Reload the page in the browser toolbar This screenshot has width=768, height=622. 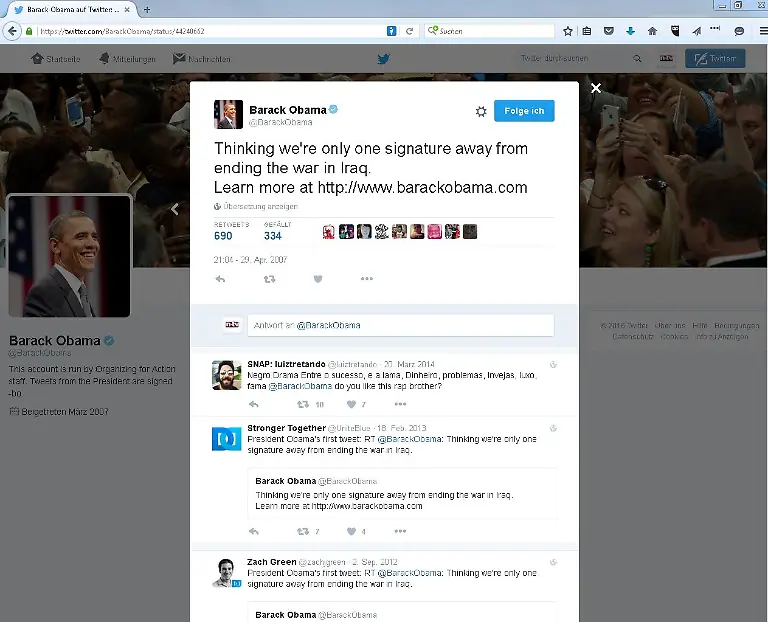pyautogui.click(x=410, y=31)
